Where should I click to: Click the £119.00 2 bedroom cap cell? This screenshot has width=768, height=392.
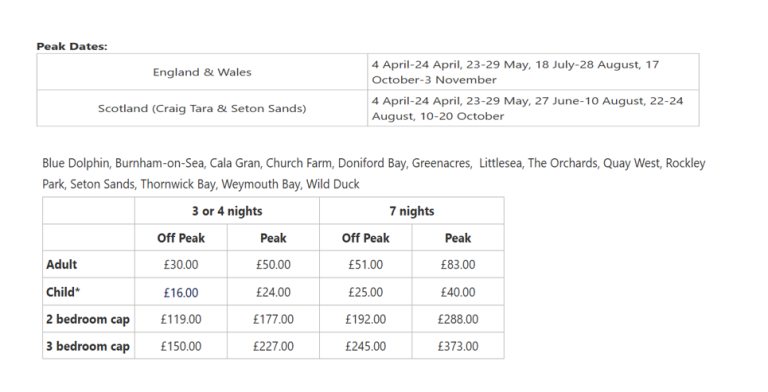click(x=181, y=319)
